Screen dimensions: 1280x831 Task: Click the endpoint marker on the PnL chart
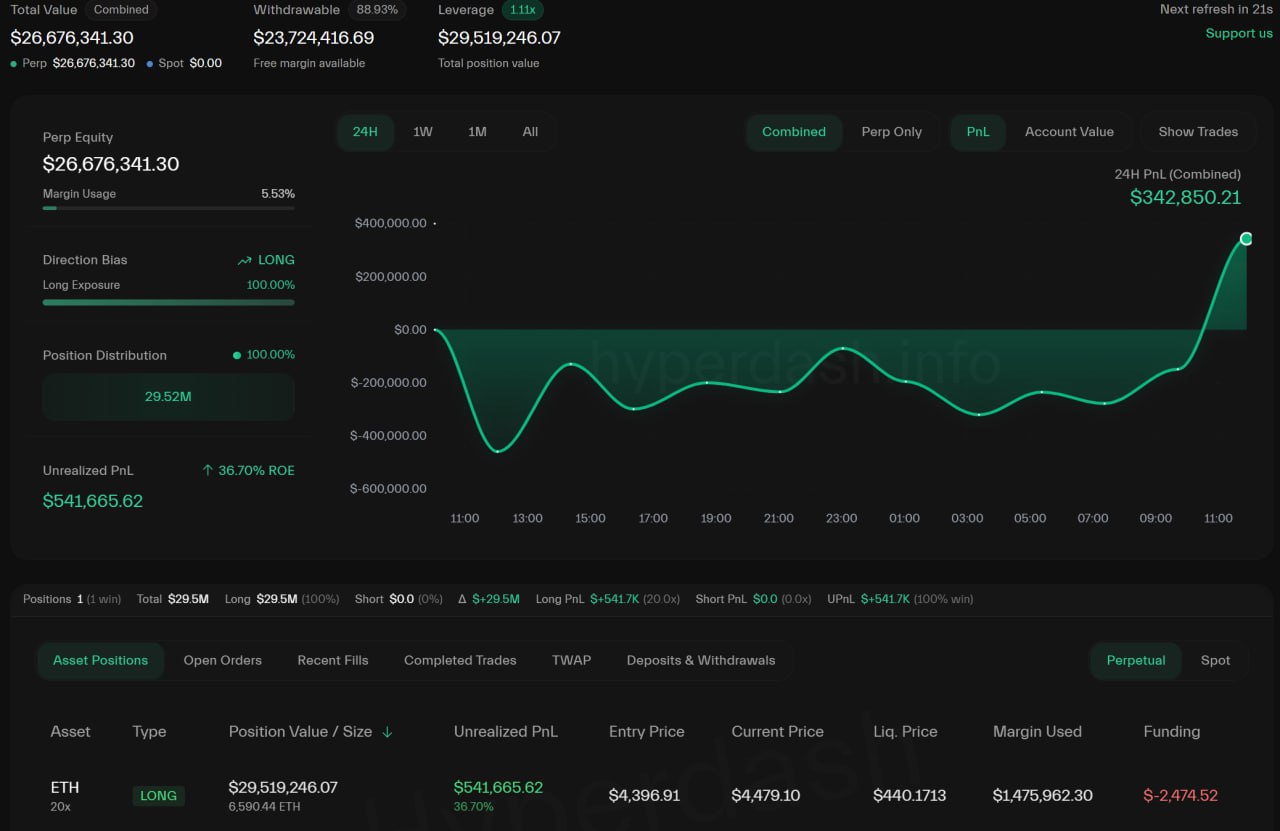(1246, 238)
